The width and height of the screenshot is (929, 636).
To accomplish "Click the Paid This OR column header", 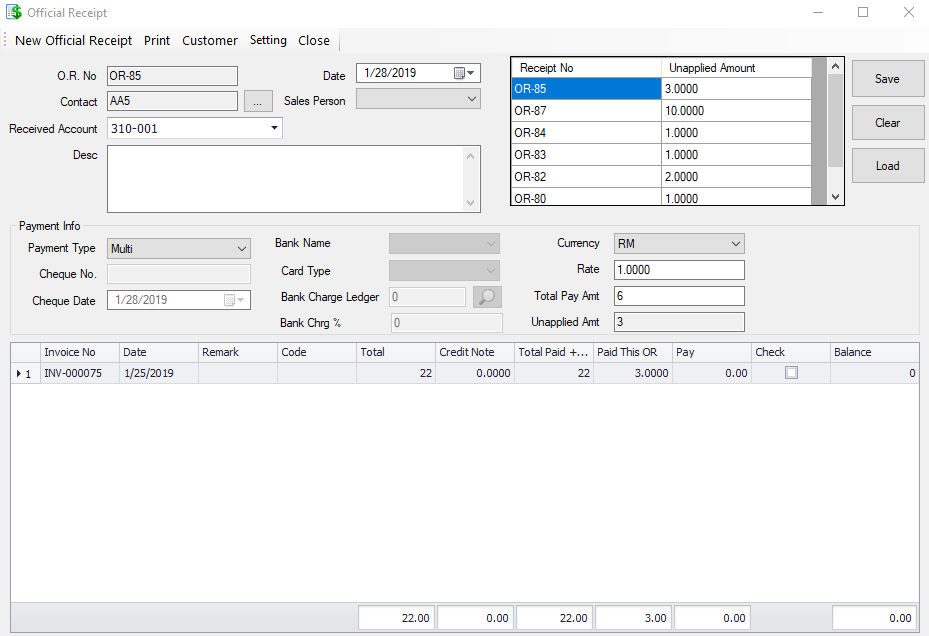I will coord(633,352).
